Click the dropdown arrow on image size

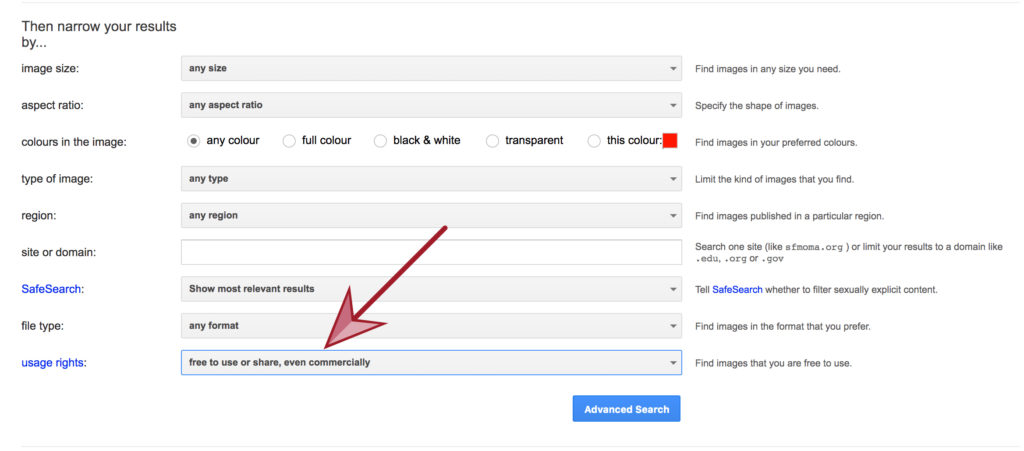point(673,68)
